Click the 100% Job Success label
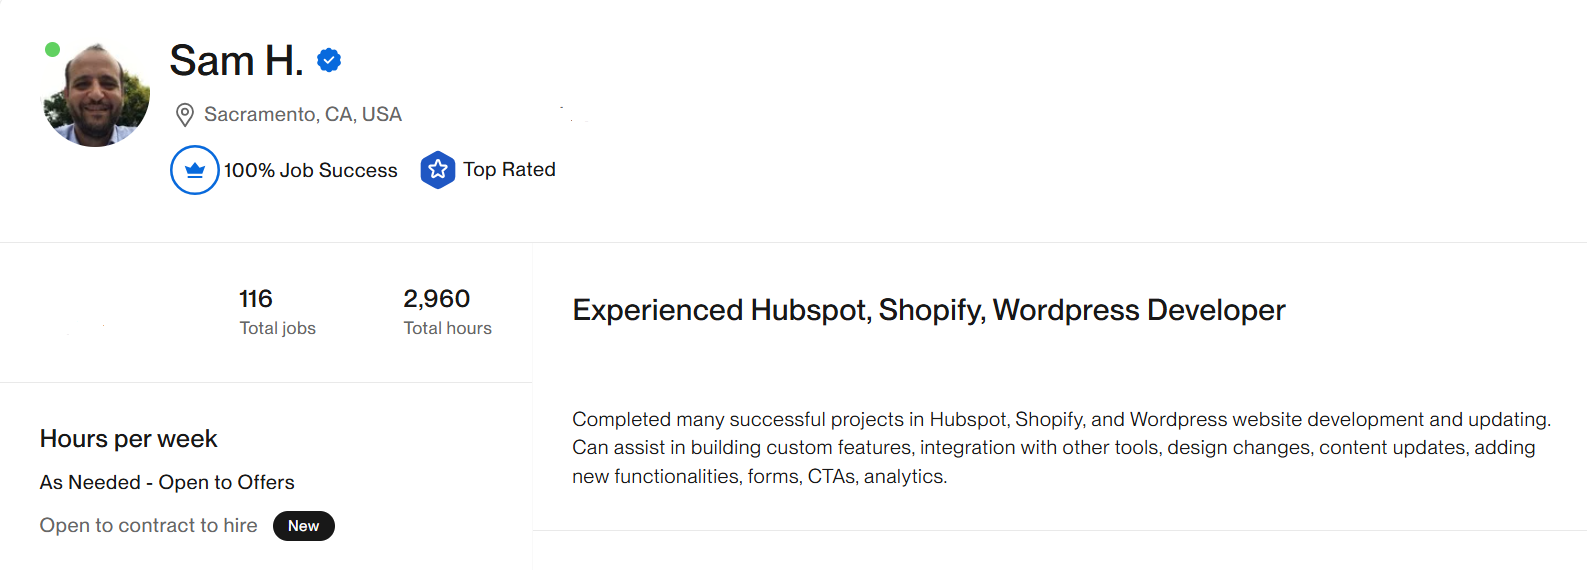Screen dimensions: 1587x570 coord(311,171)
